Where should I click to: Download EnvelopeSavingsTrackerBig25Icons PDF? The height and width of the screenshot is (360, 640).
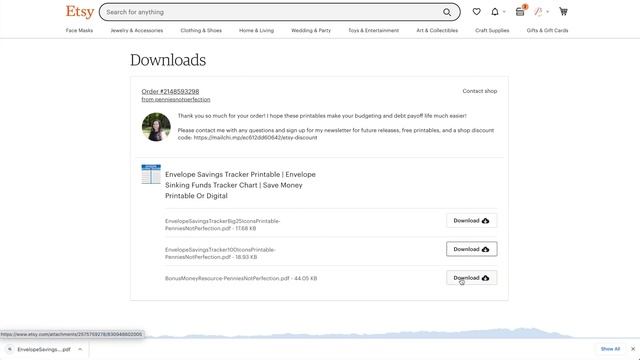click(x=471, y=221)
